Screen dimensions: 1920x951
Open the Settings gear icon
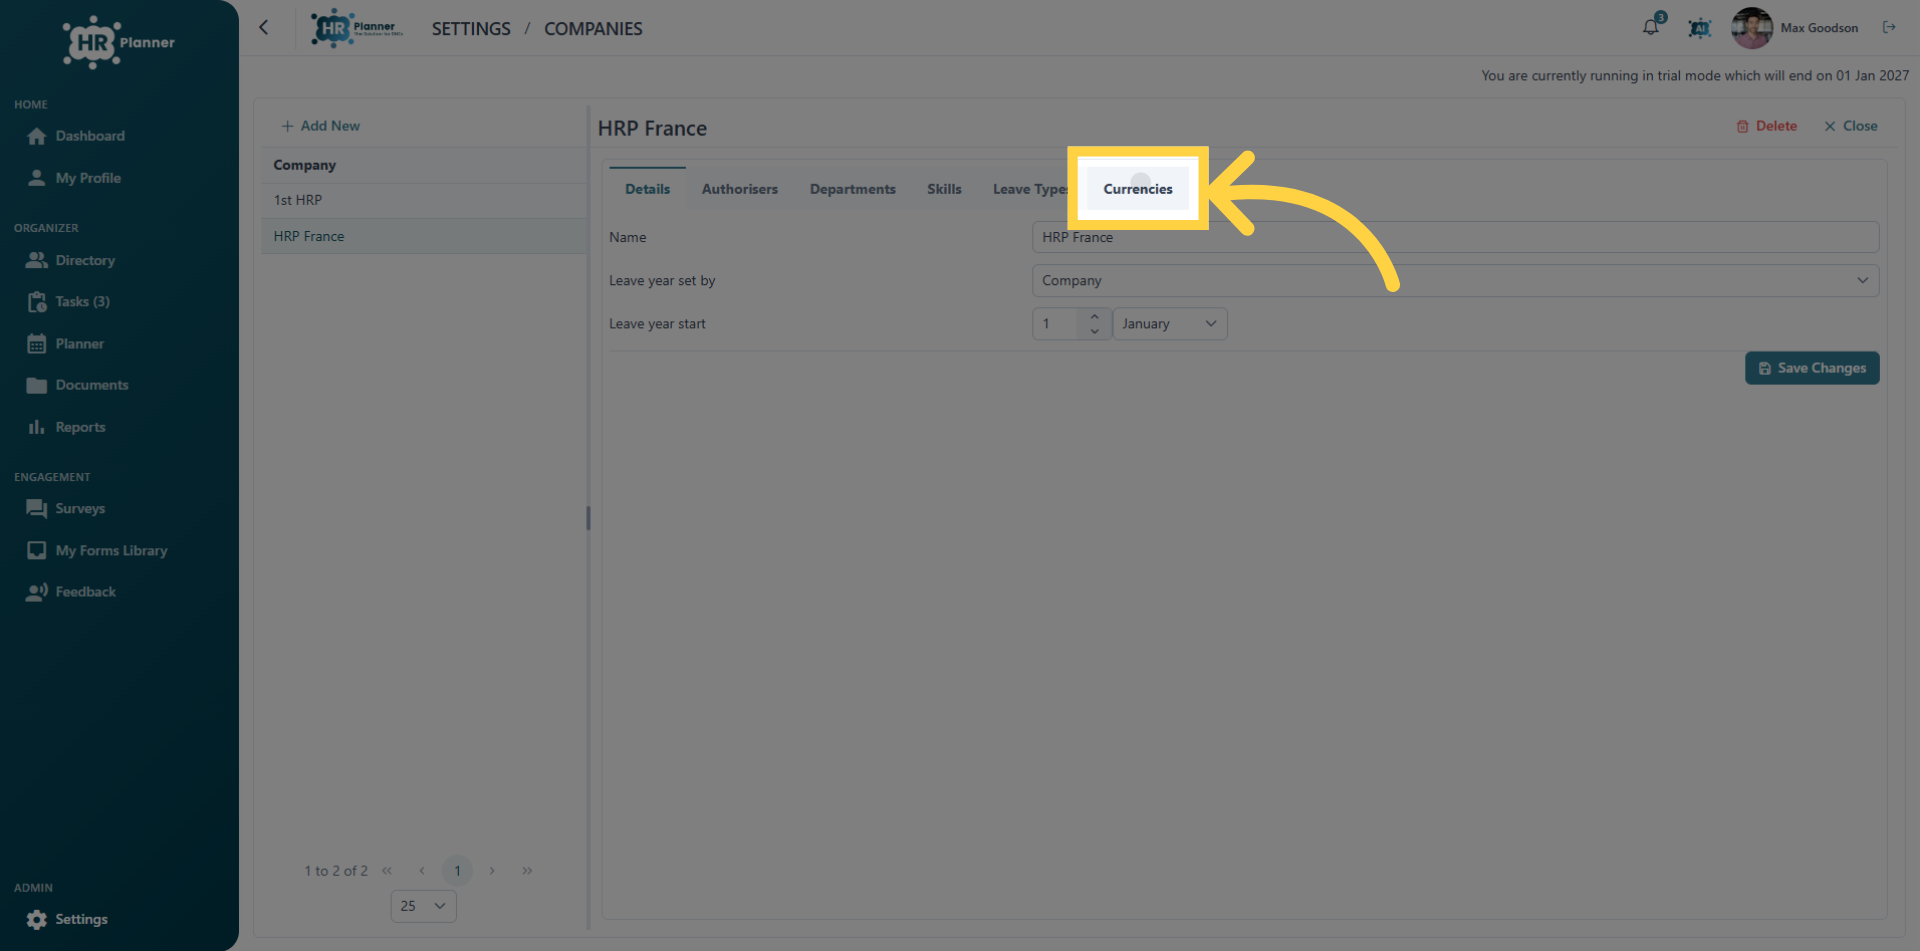click(x=37, y=920)
